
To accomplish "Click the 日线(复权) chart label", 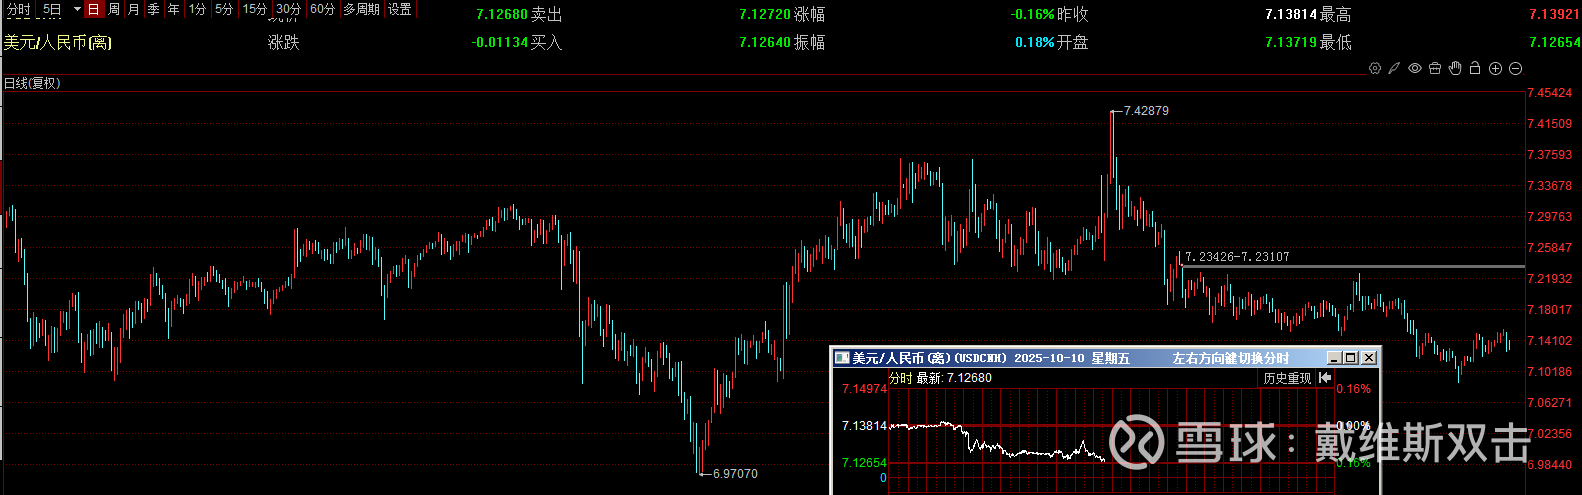I will point(32,83).
